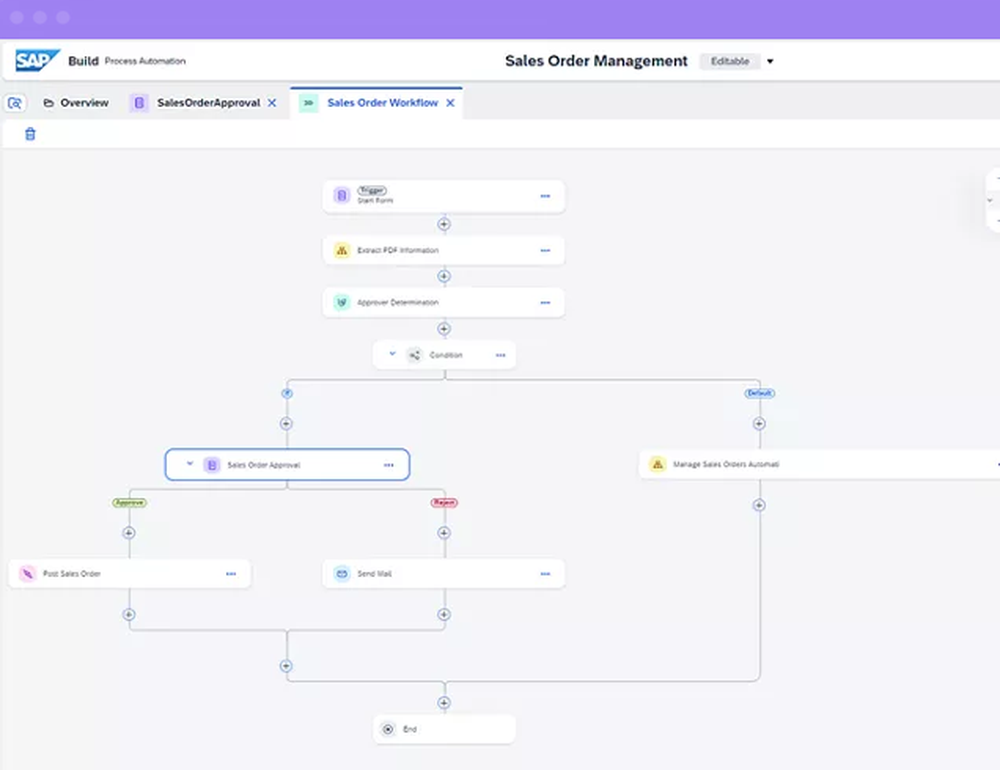Add step directly above End node
This screenshot has width=1000, height=770.
pyautogui.click(x=444, y=703)
